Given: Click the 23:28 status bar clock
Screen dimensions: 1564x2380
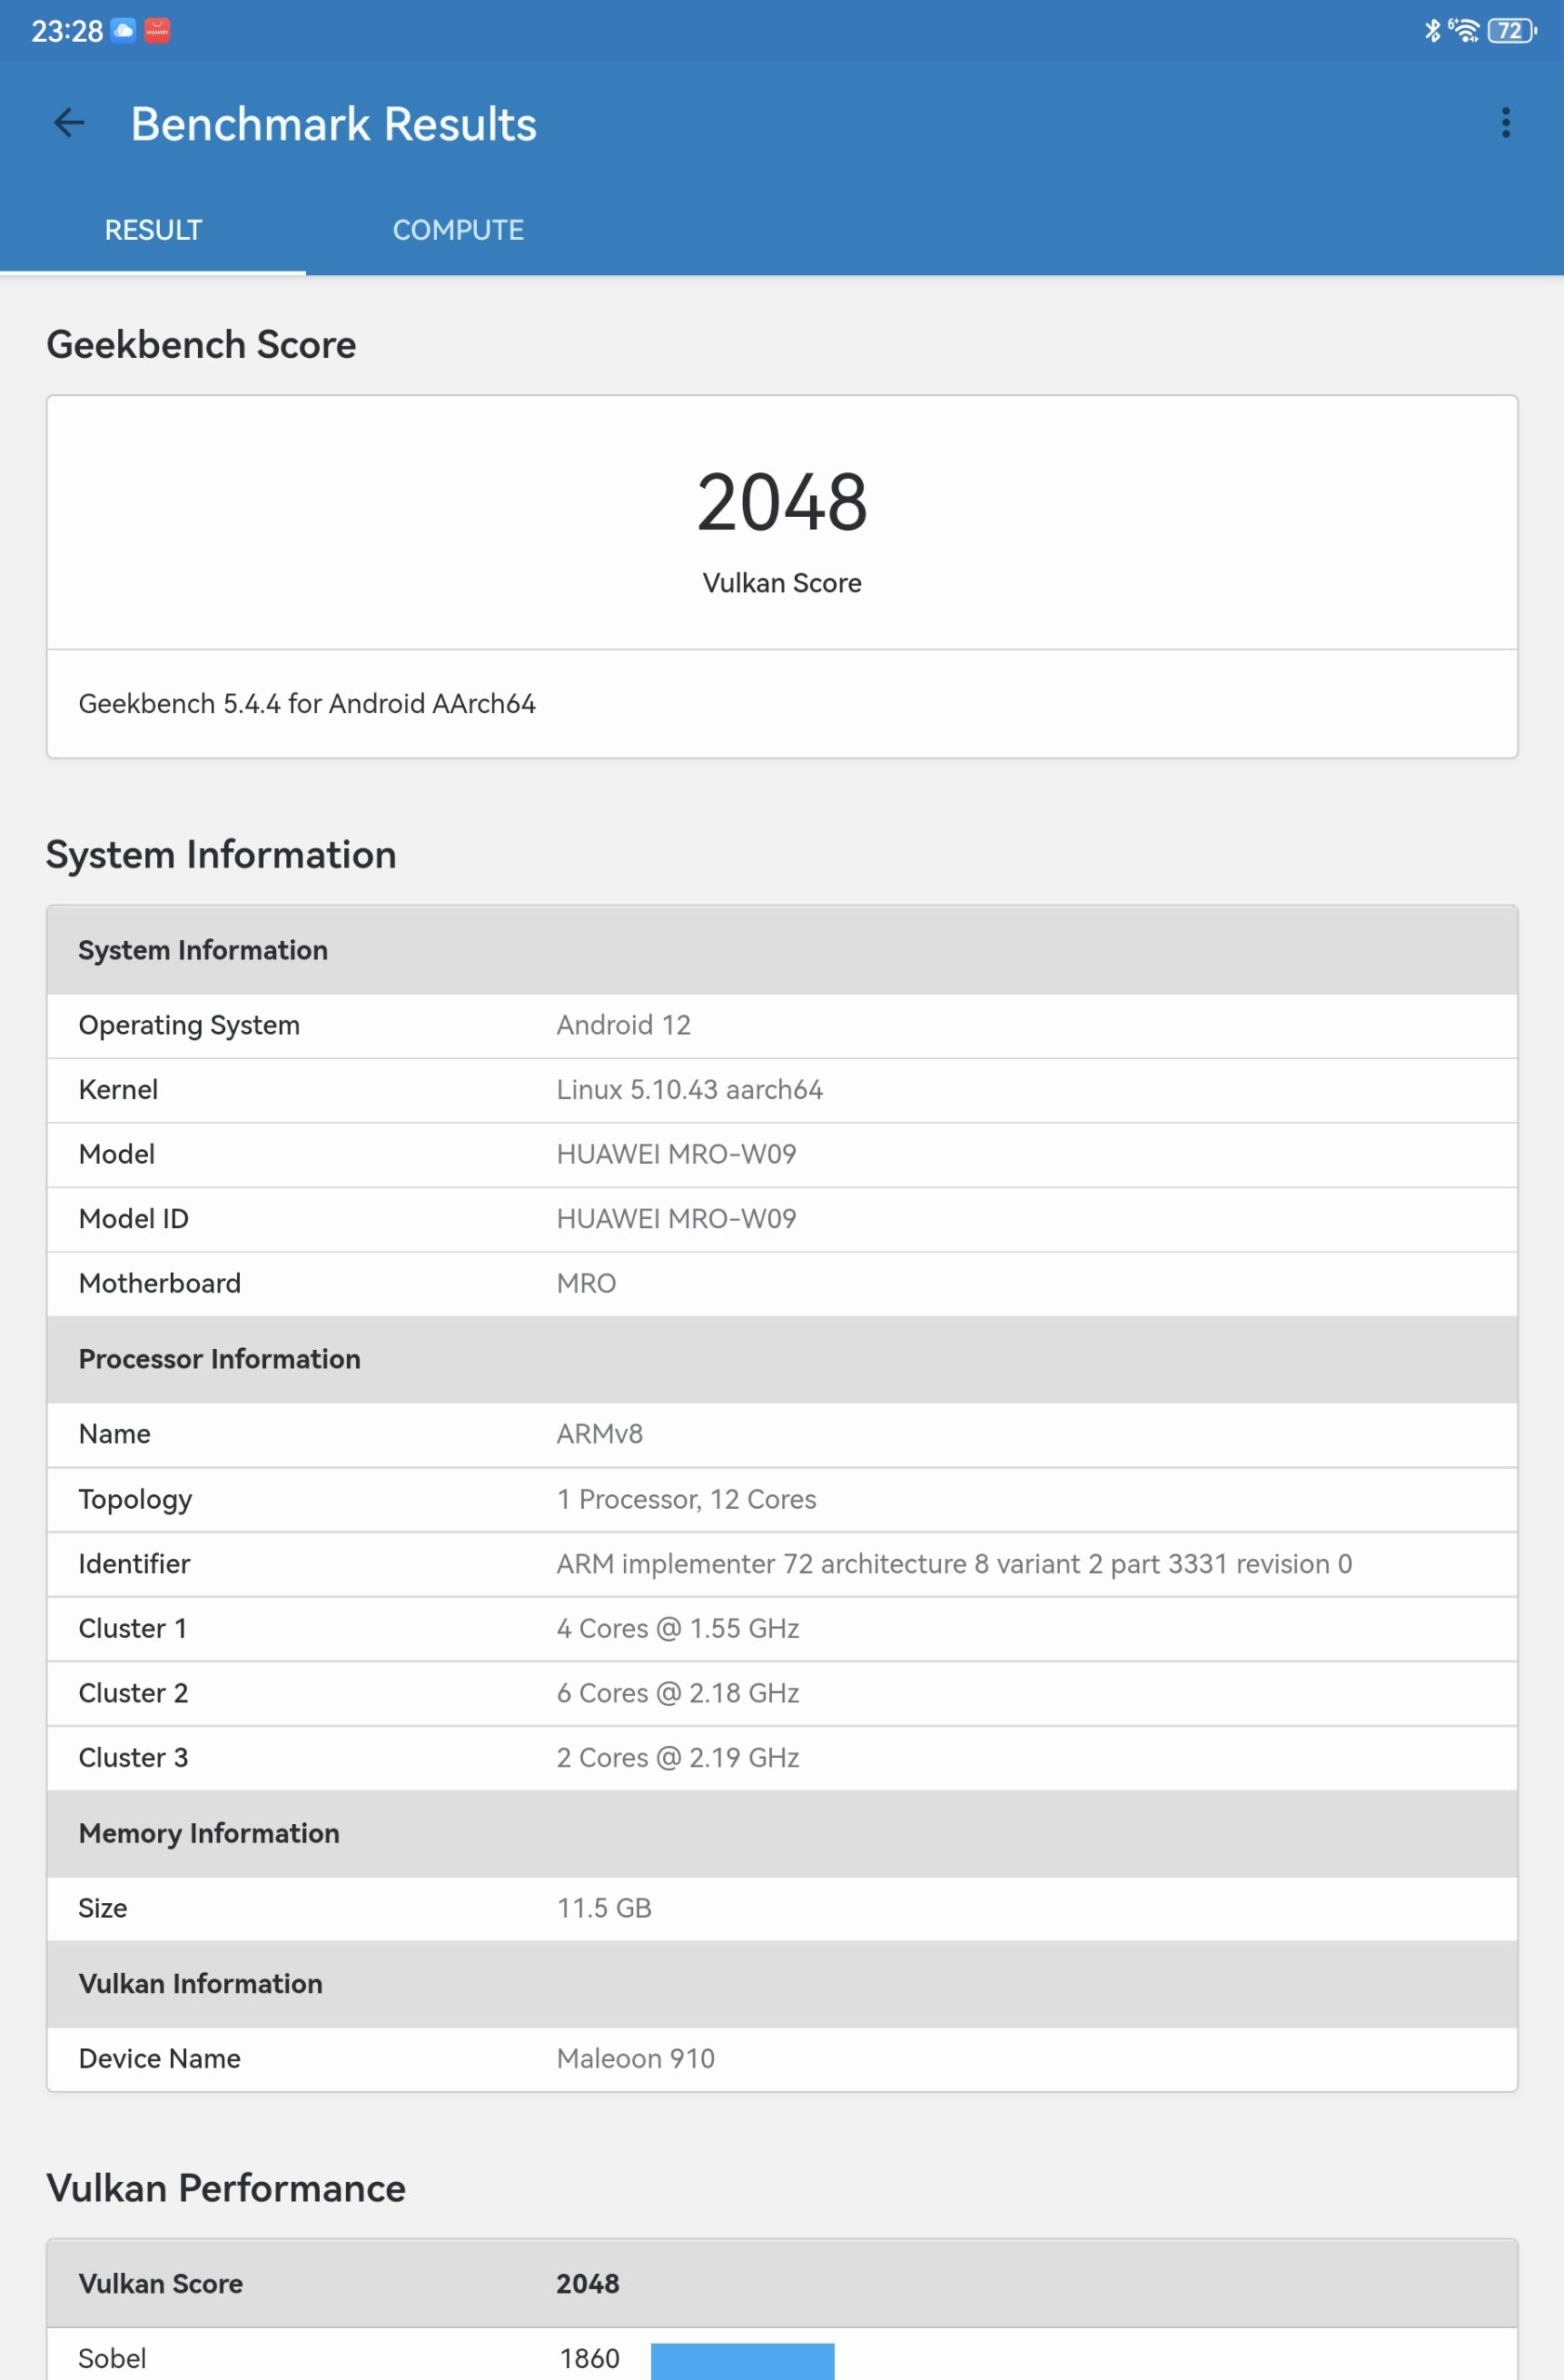Looking at the screenshot, I should click(x=67, y=31).
